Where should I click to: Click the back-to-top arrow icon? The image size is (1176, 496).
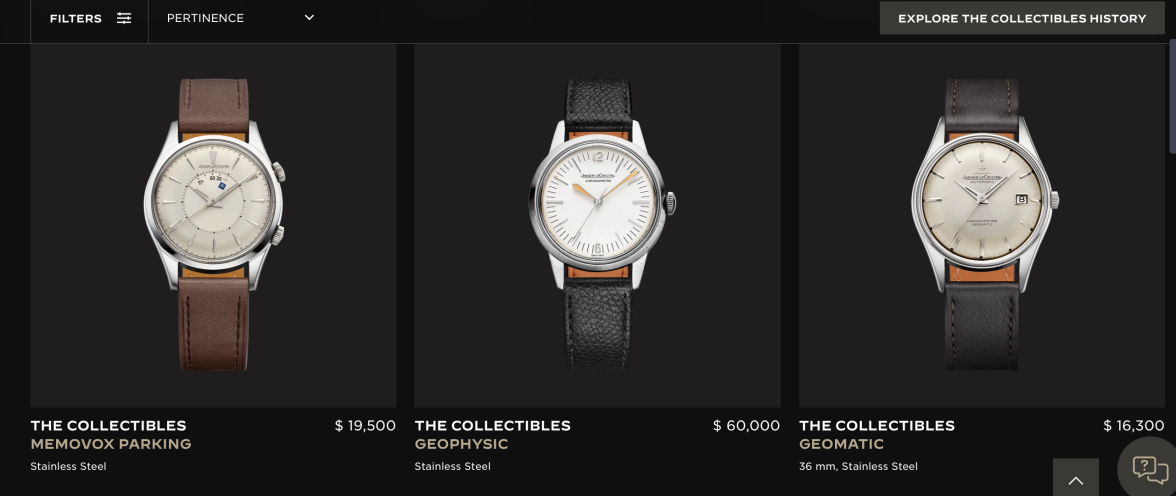pos(1076,479)
